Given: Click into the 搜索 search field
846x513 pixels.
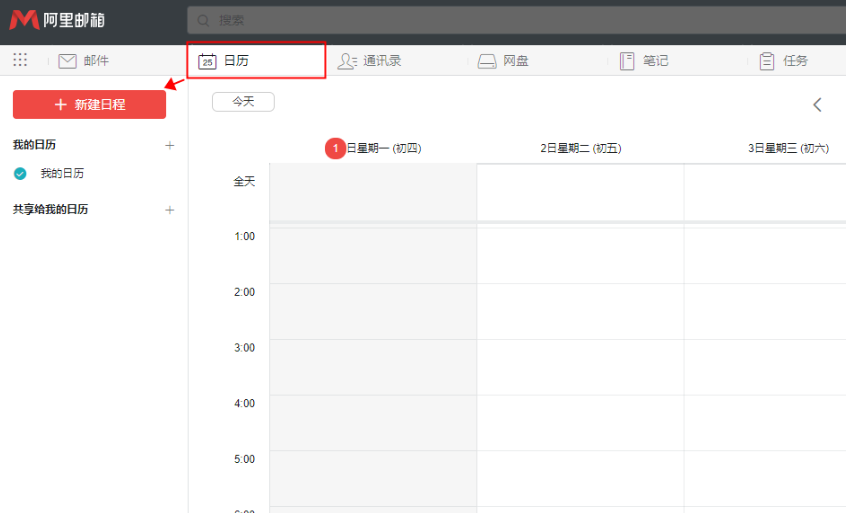Looking at the screenshot, I should point(500,20).
